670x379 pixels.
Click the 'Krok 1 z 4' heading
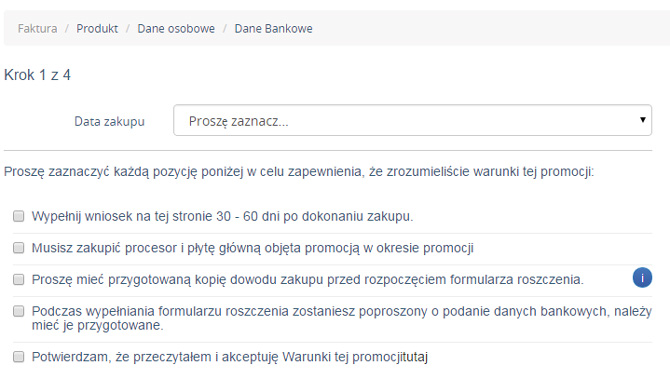click(37, 75)
